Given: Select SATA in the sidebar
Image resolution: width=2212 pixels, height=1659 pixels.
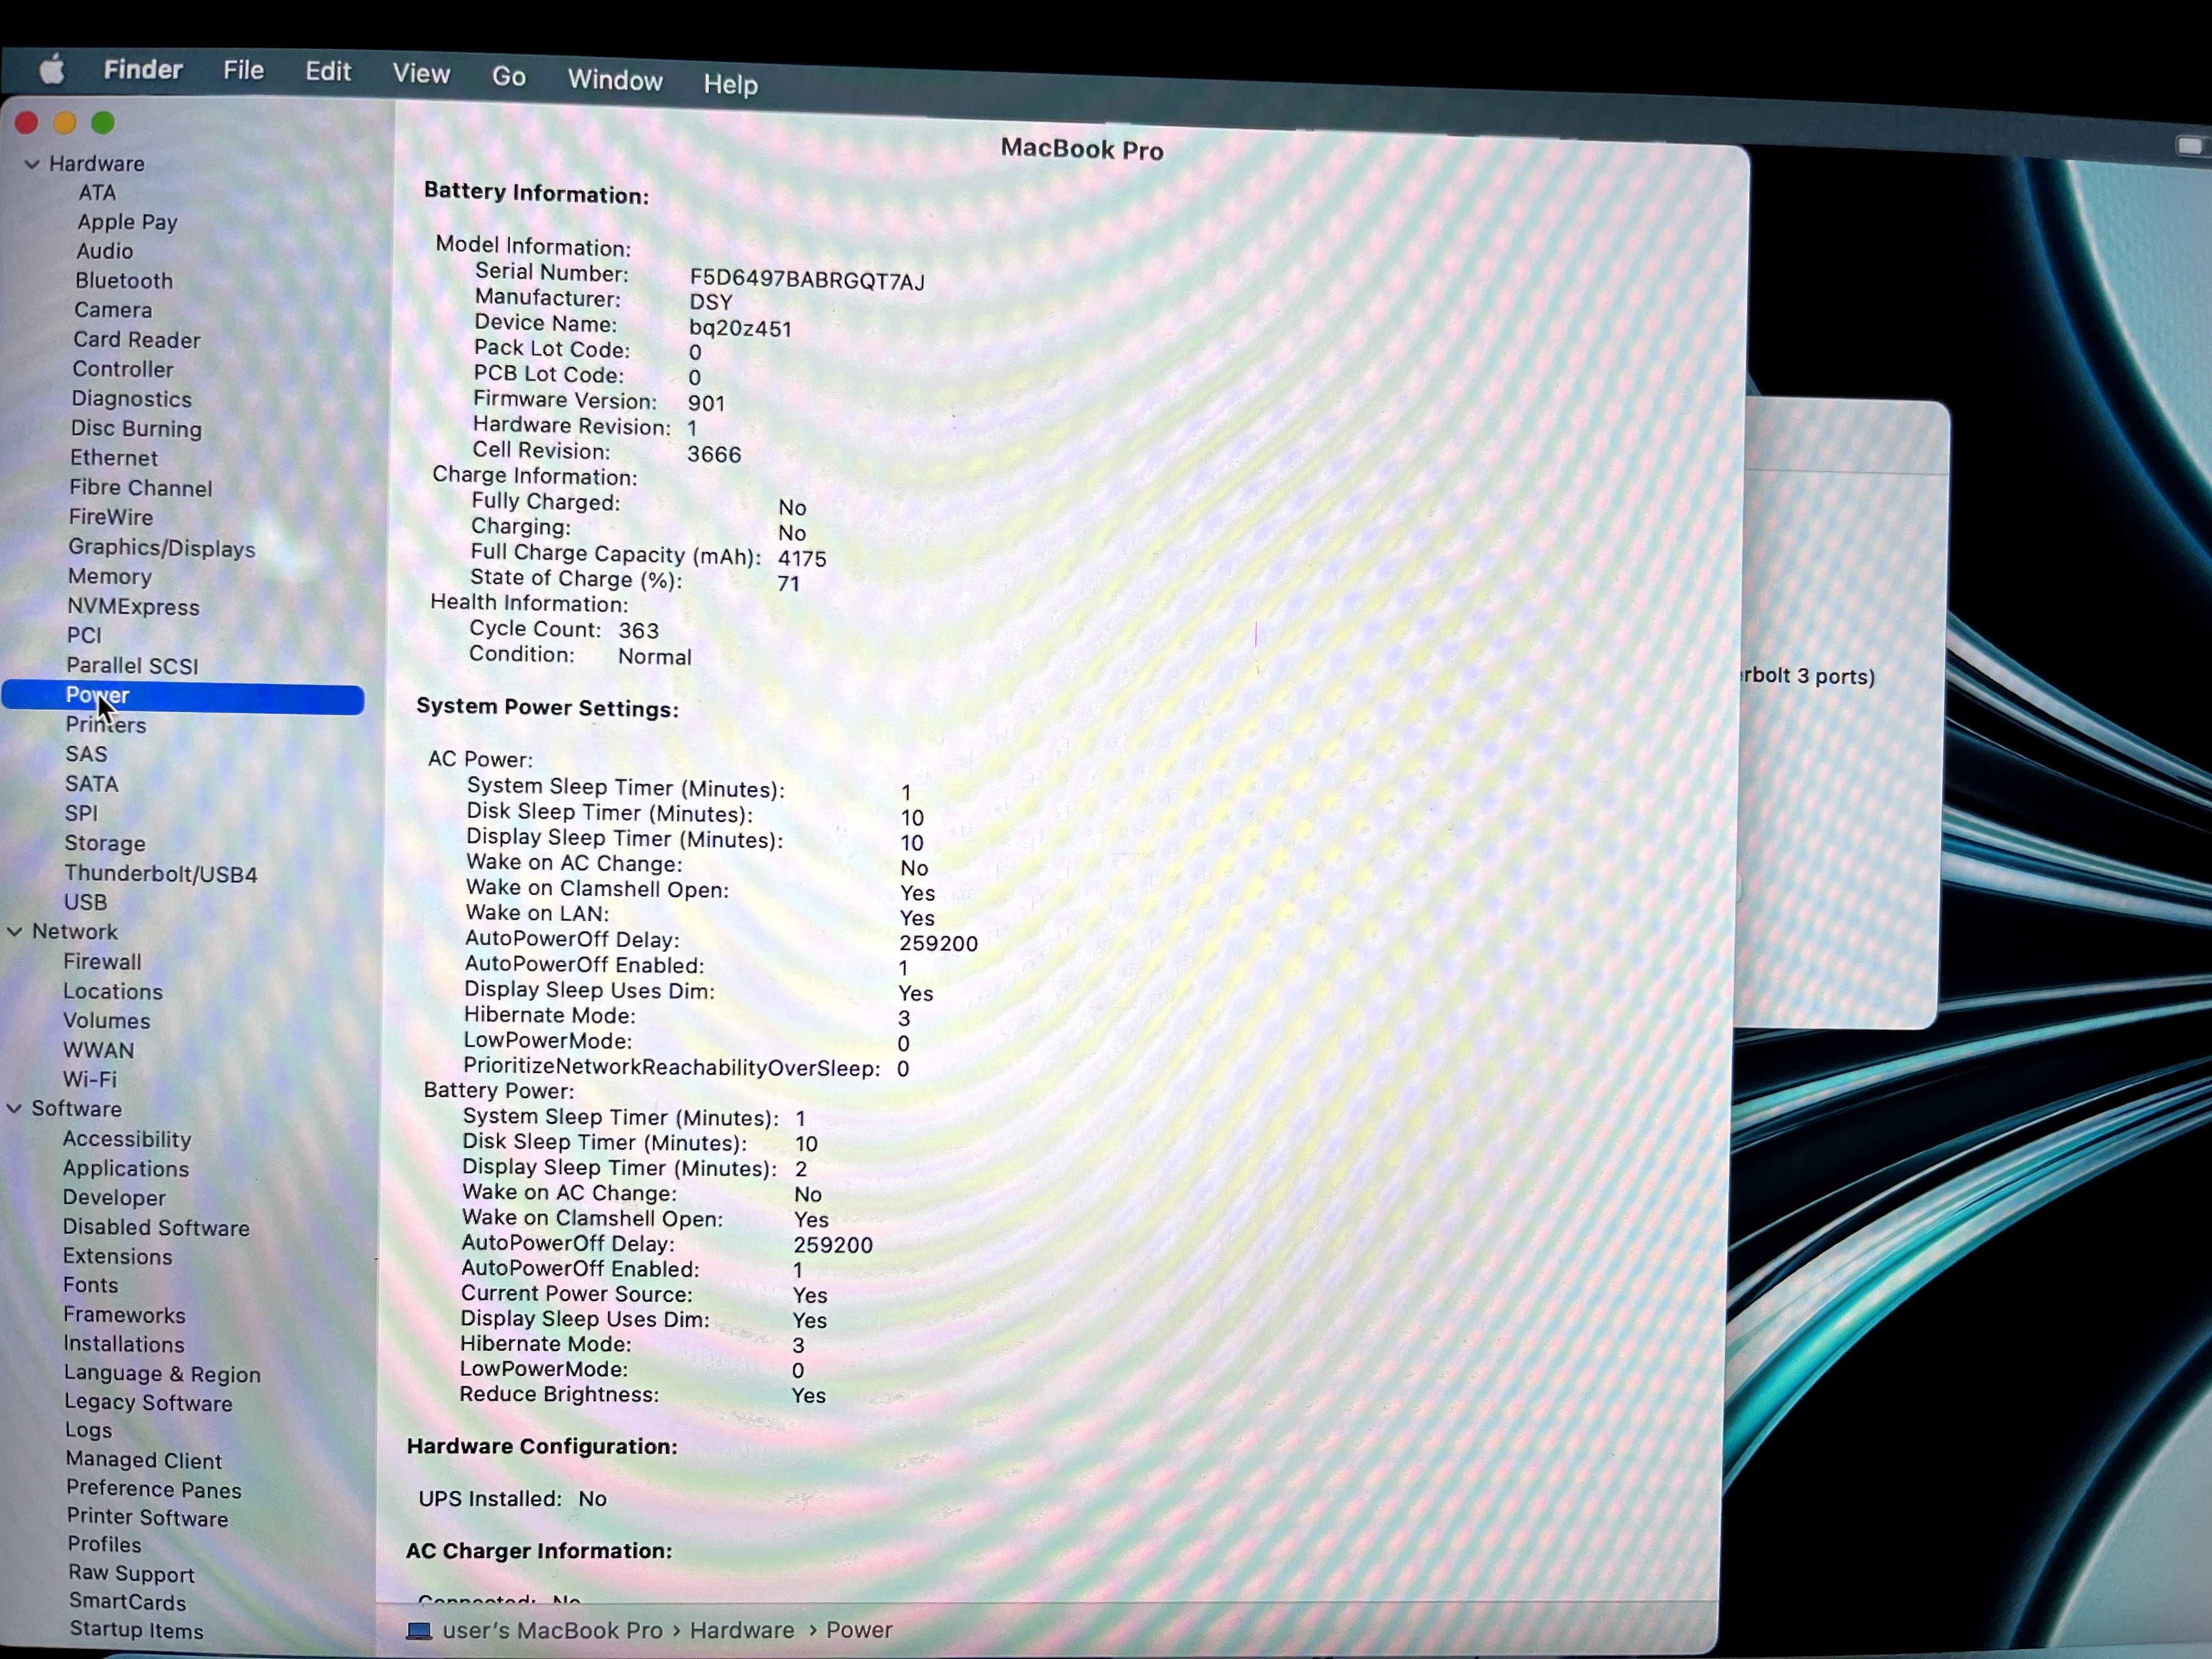Looking at the screenshot, I should coord(92,784).
